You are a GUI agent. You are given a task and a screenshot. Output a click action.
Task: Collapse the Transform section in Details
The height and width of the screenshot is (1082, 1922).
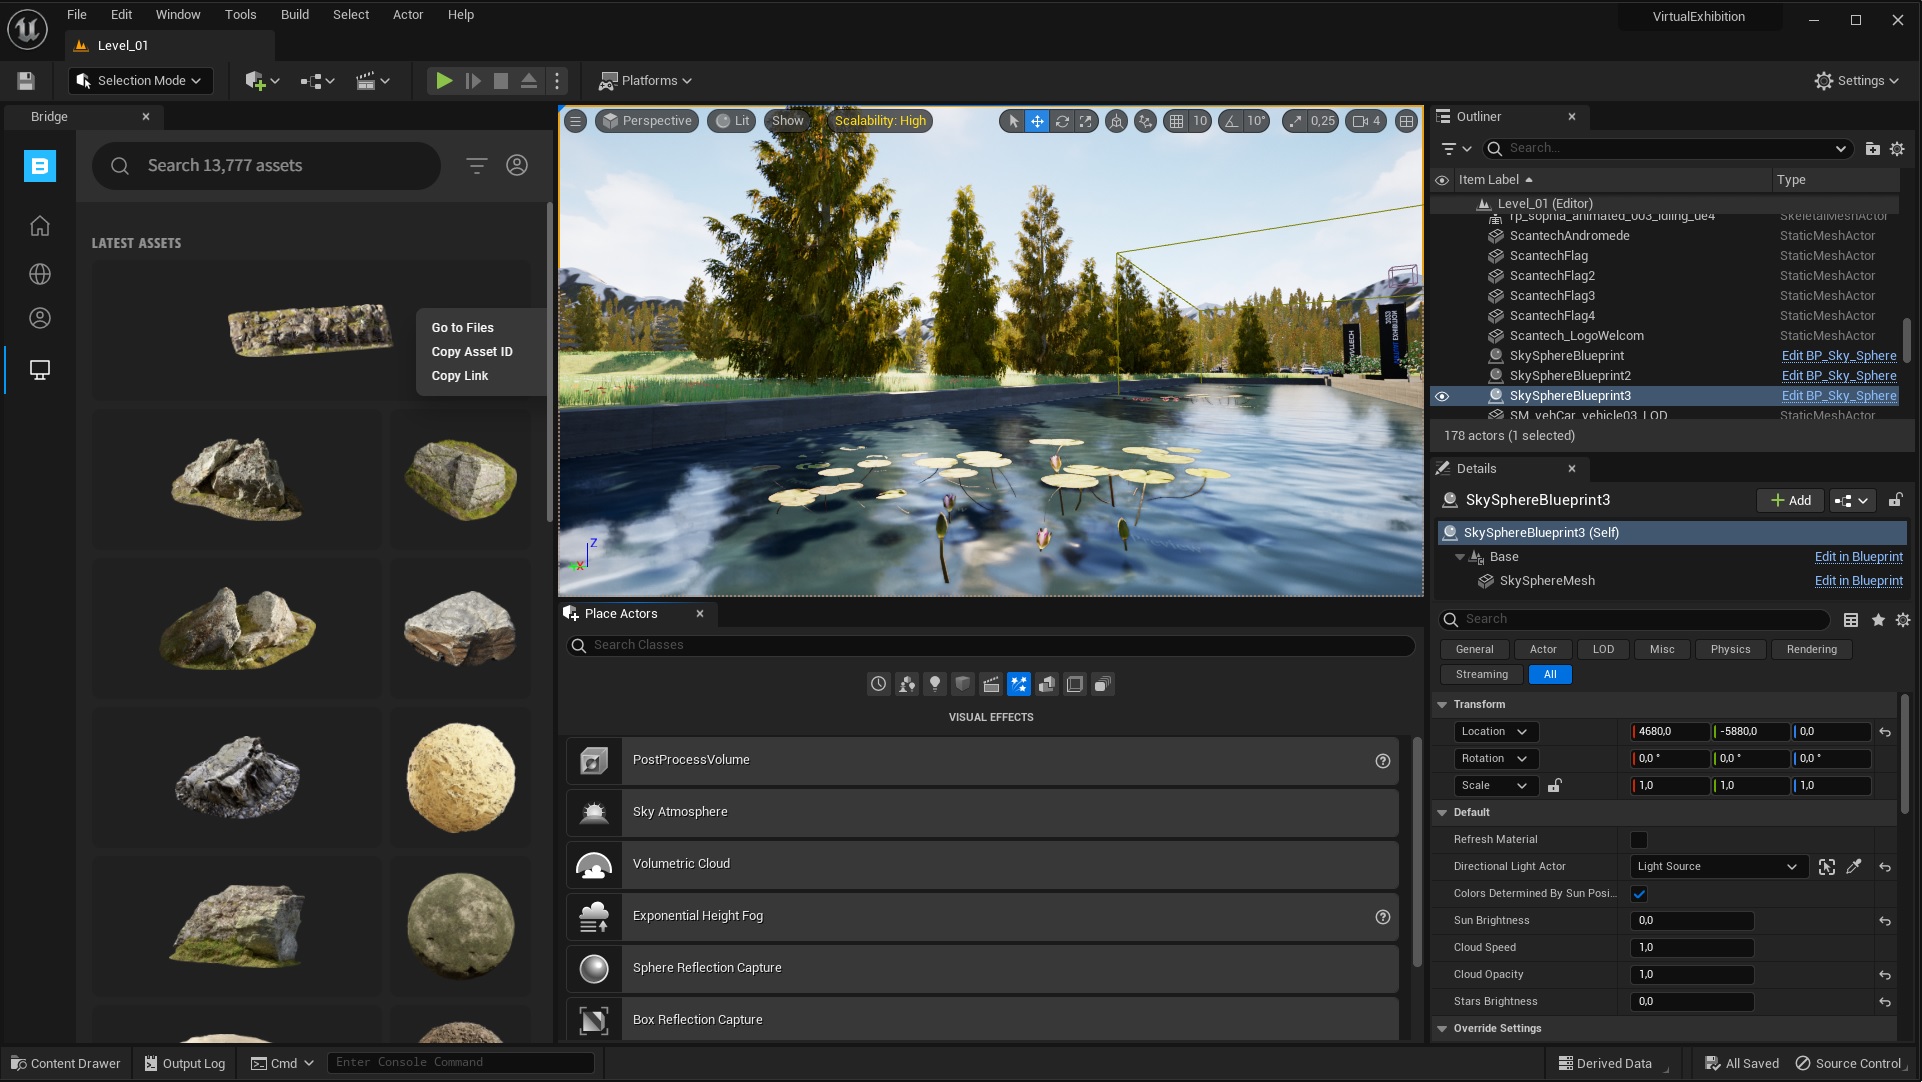(x=1442, y=704)
